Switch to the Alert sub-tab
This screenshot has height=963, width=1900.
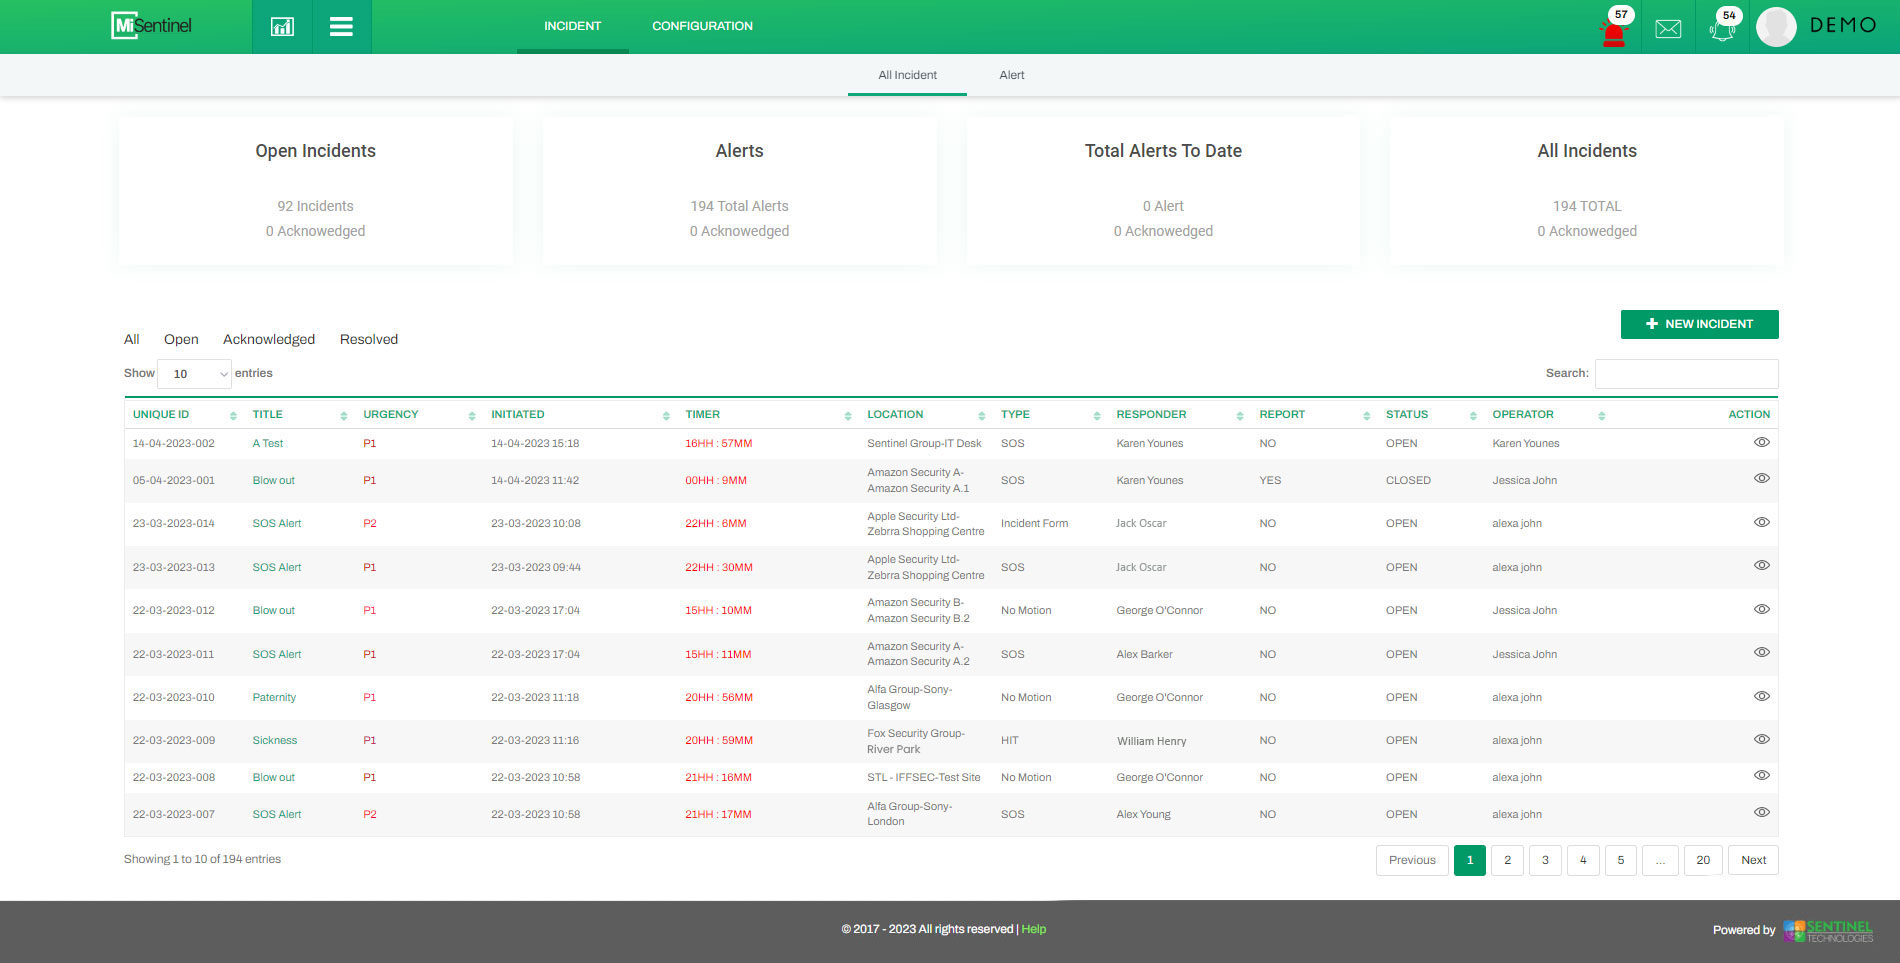tap(1011, 75)
